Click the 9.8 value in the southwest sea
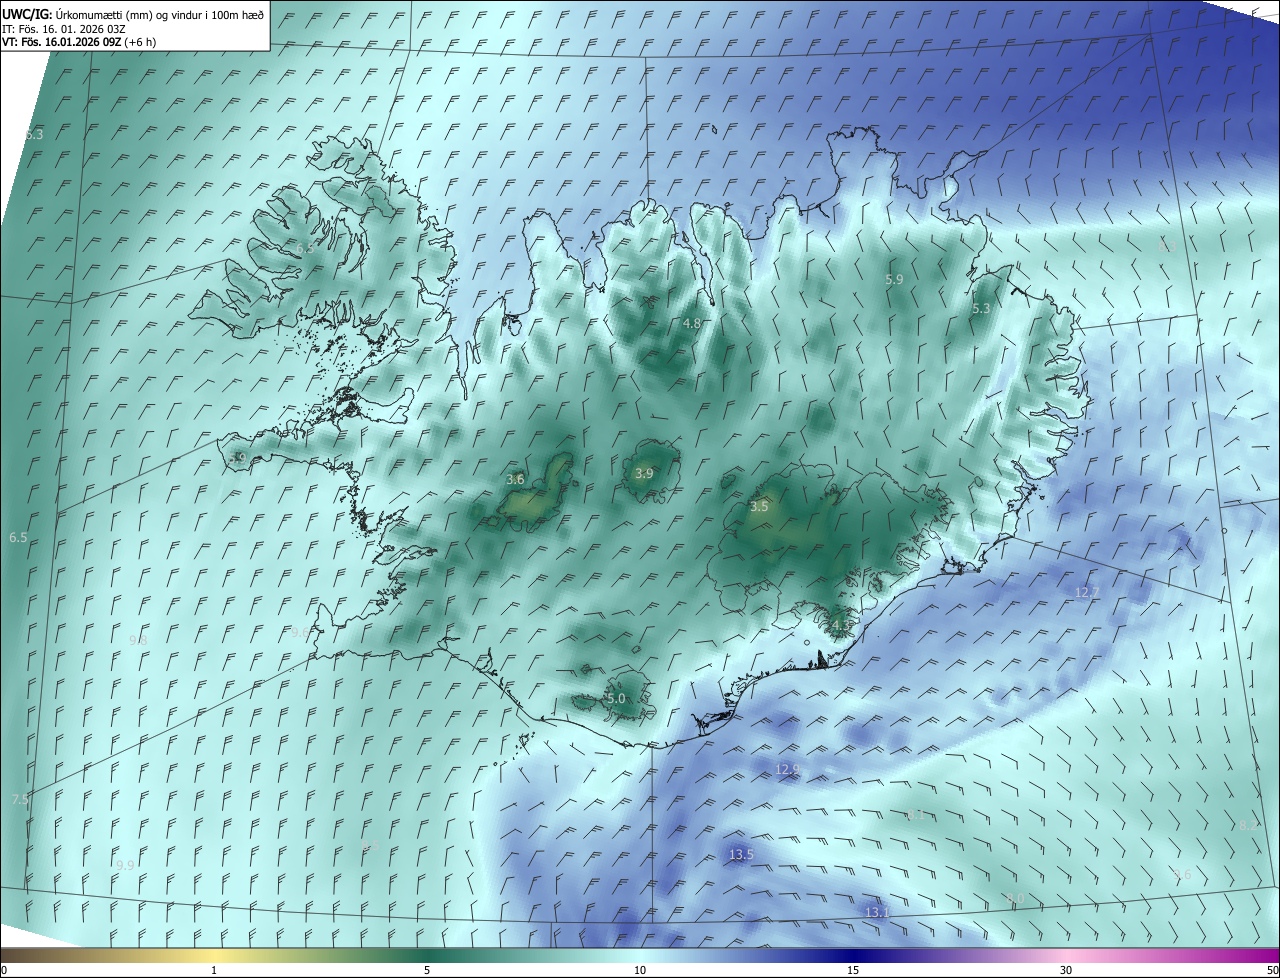The image size is (1280, 978). [139, 640]
